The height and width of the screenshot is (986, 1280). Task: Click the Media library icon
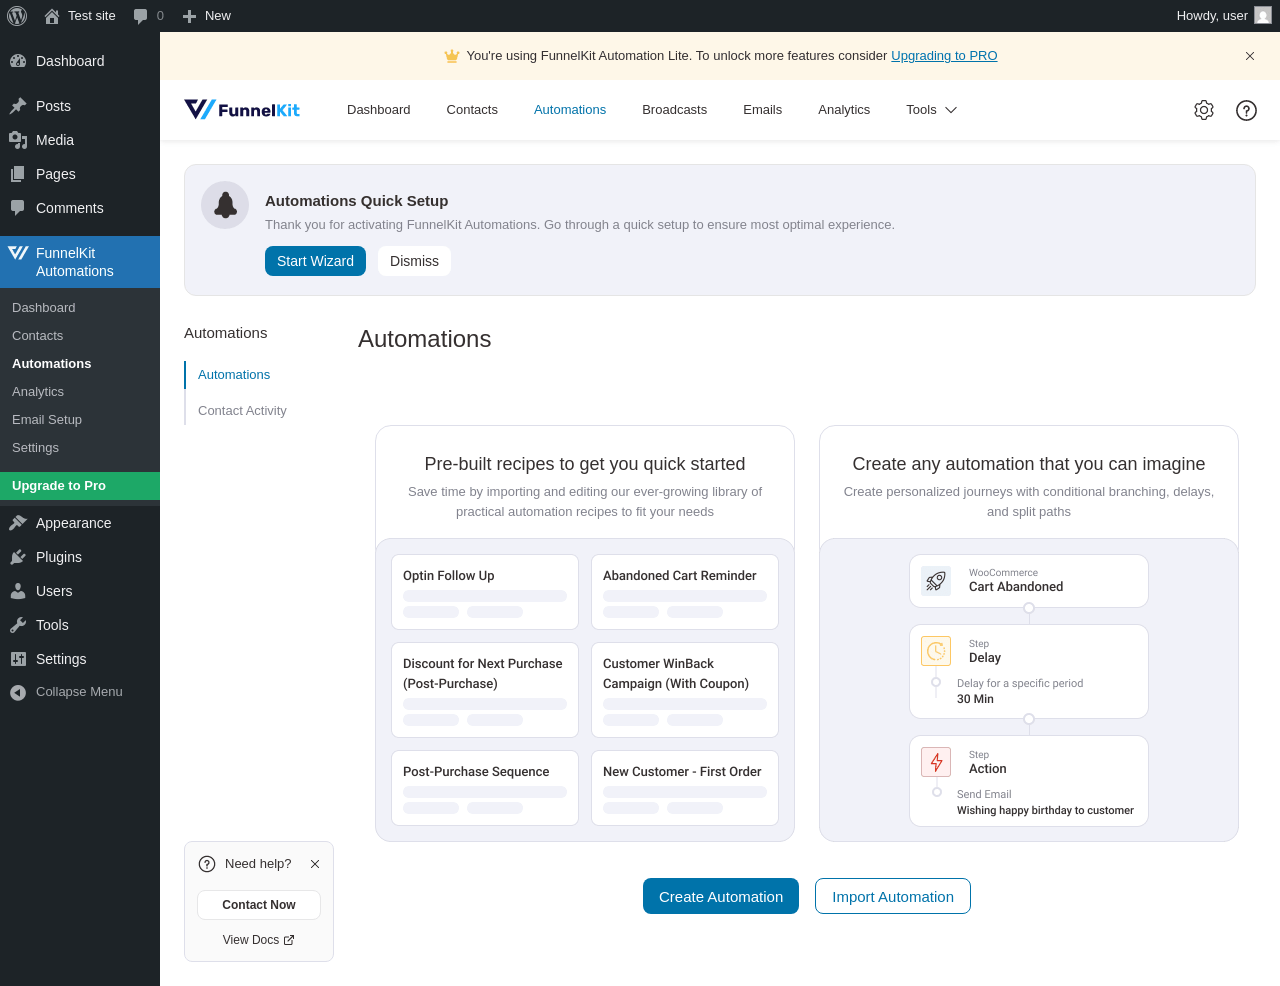[18, 140]
